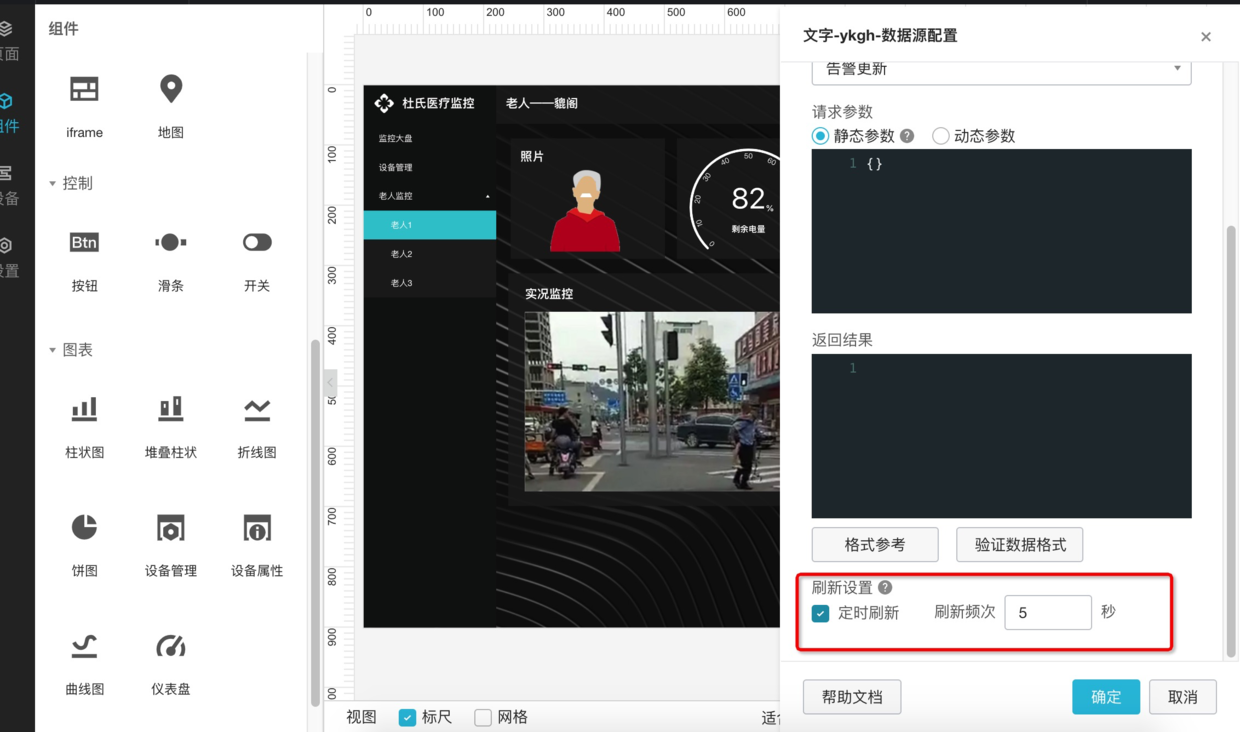Click the 格式参考 button
This screenshot has width=1240, height=732.
(x=875, y=545)
